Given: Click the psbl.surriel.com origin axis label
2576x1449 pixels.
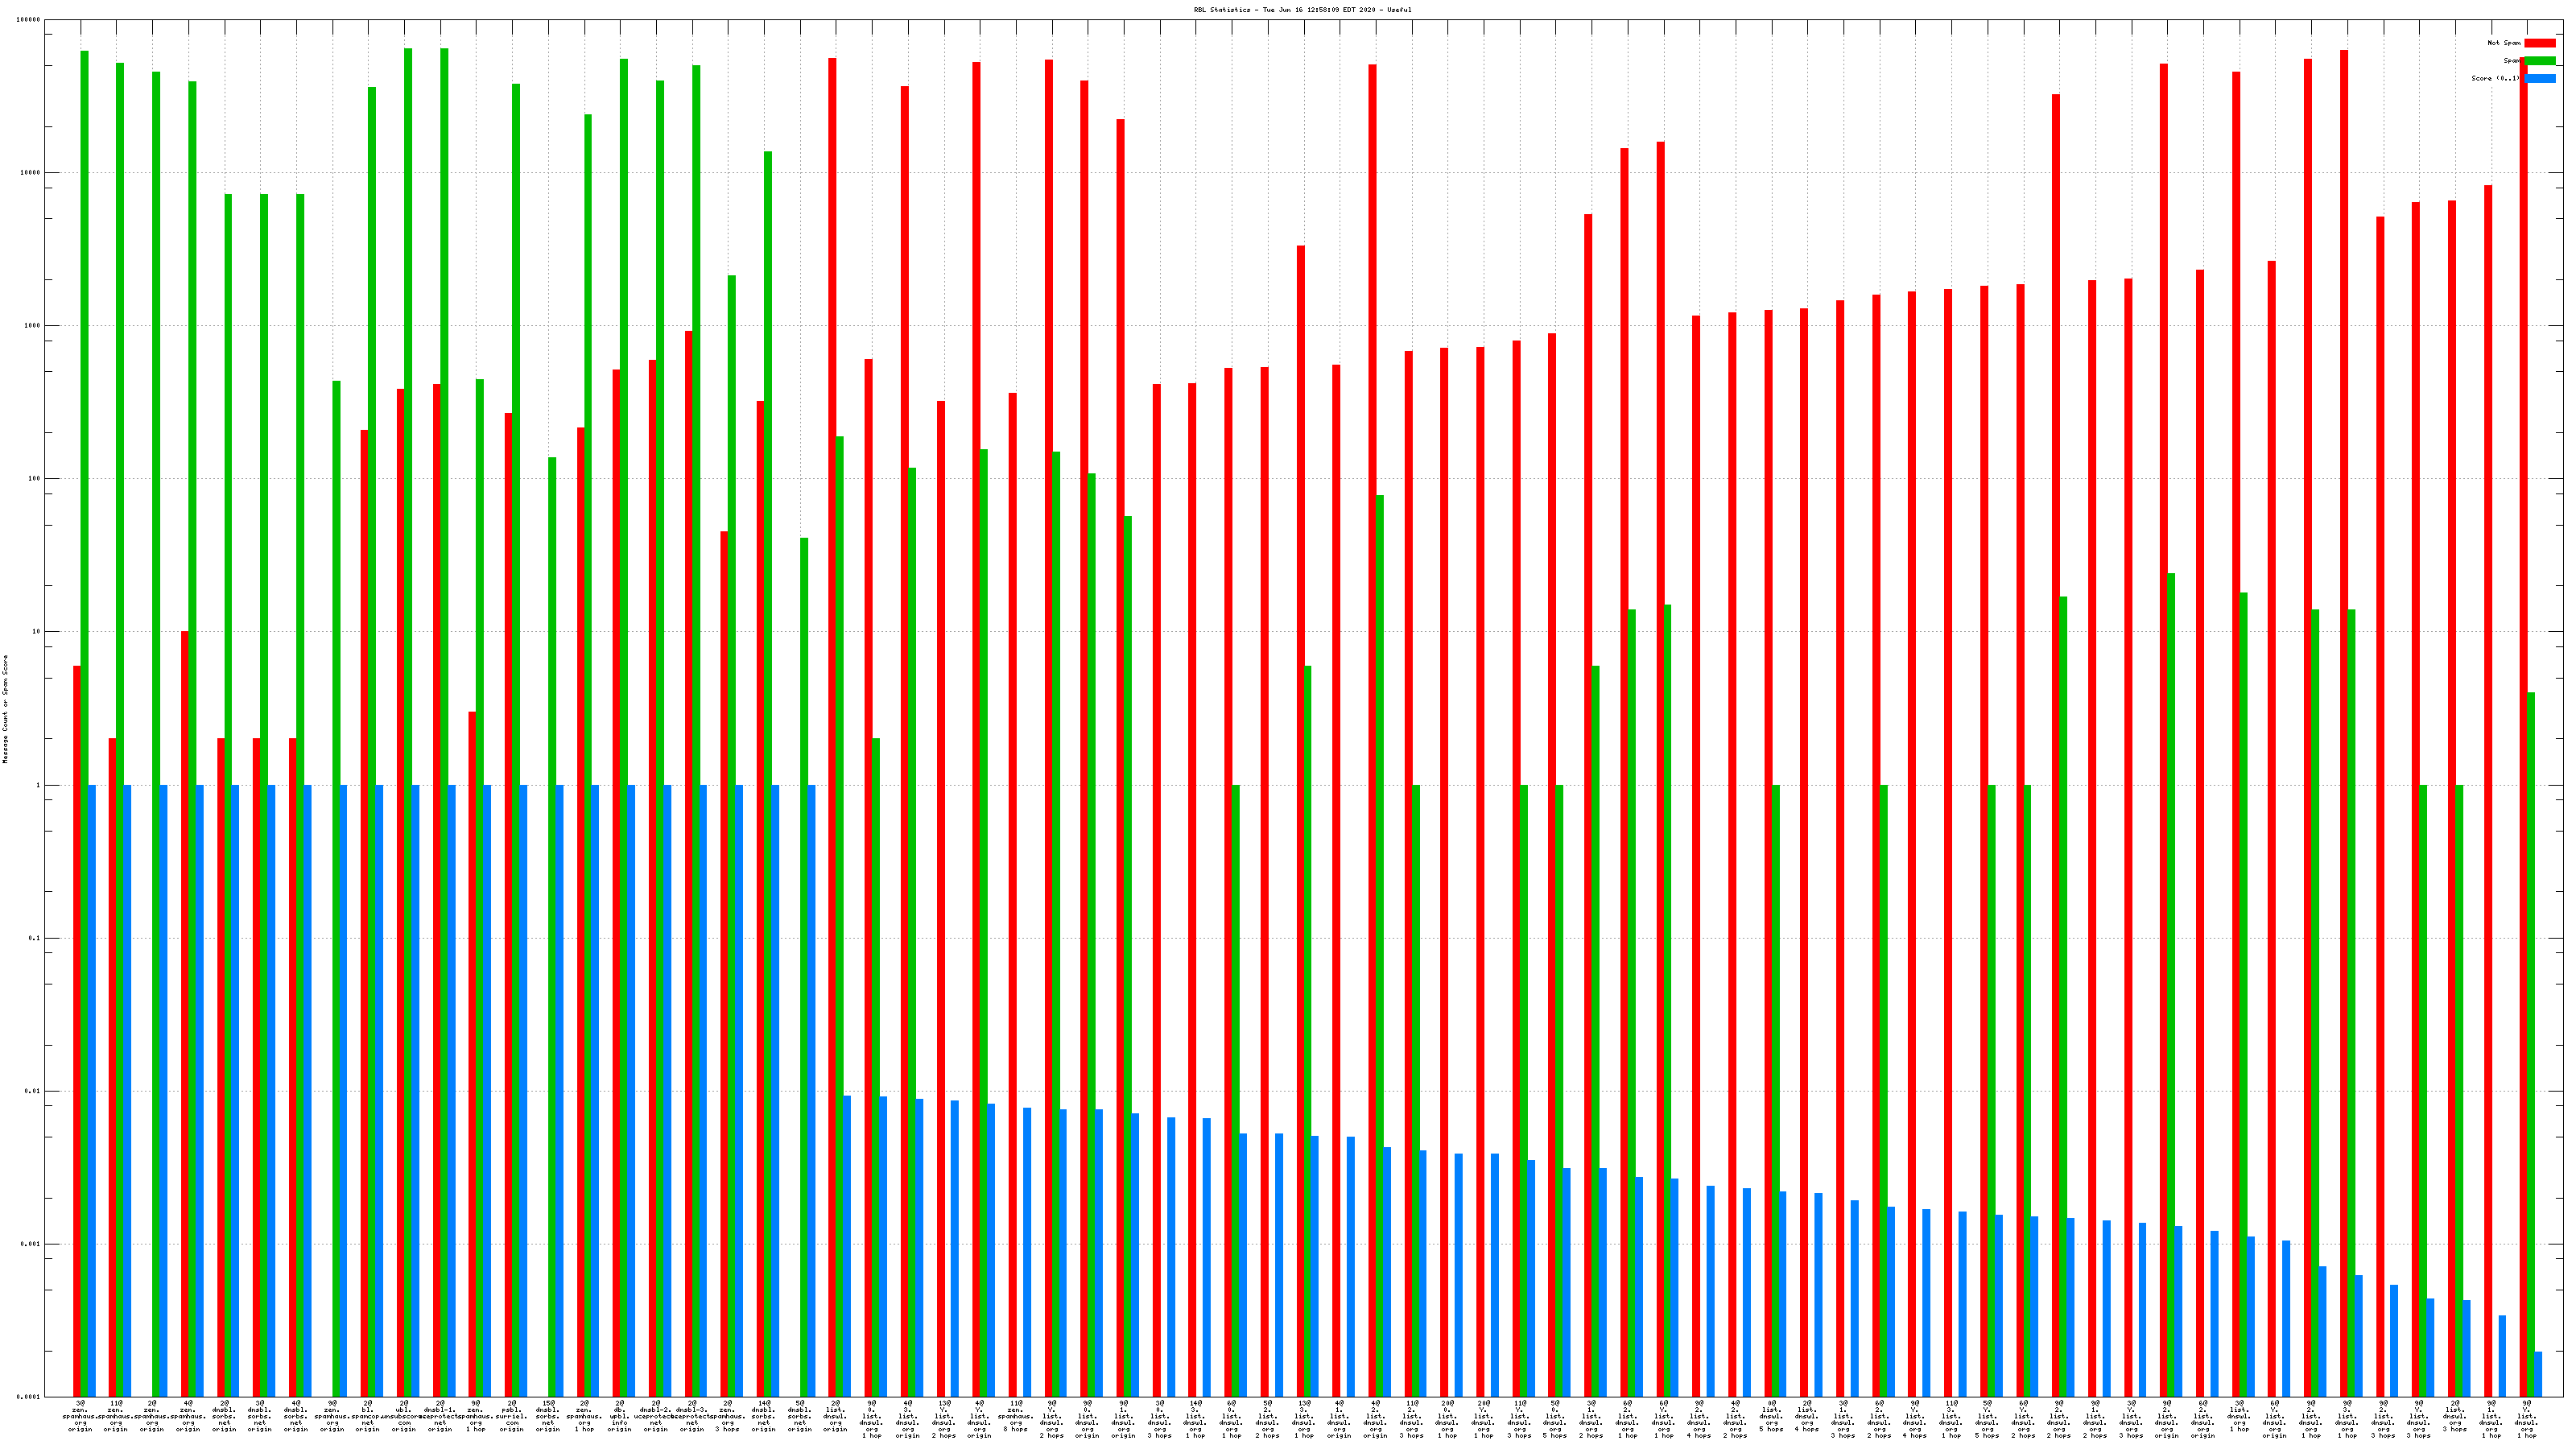Looking at the screenshot, I should (512, 1416).
